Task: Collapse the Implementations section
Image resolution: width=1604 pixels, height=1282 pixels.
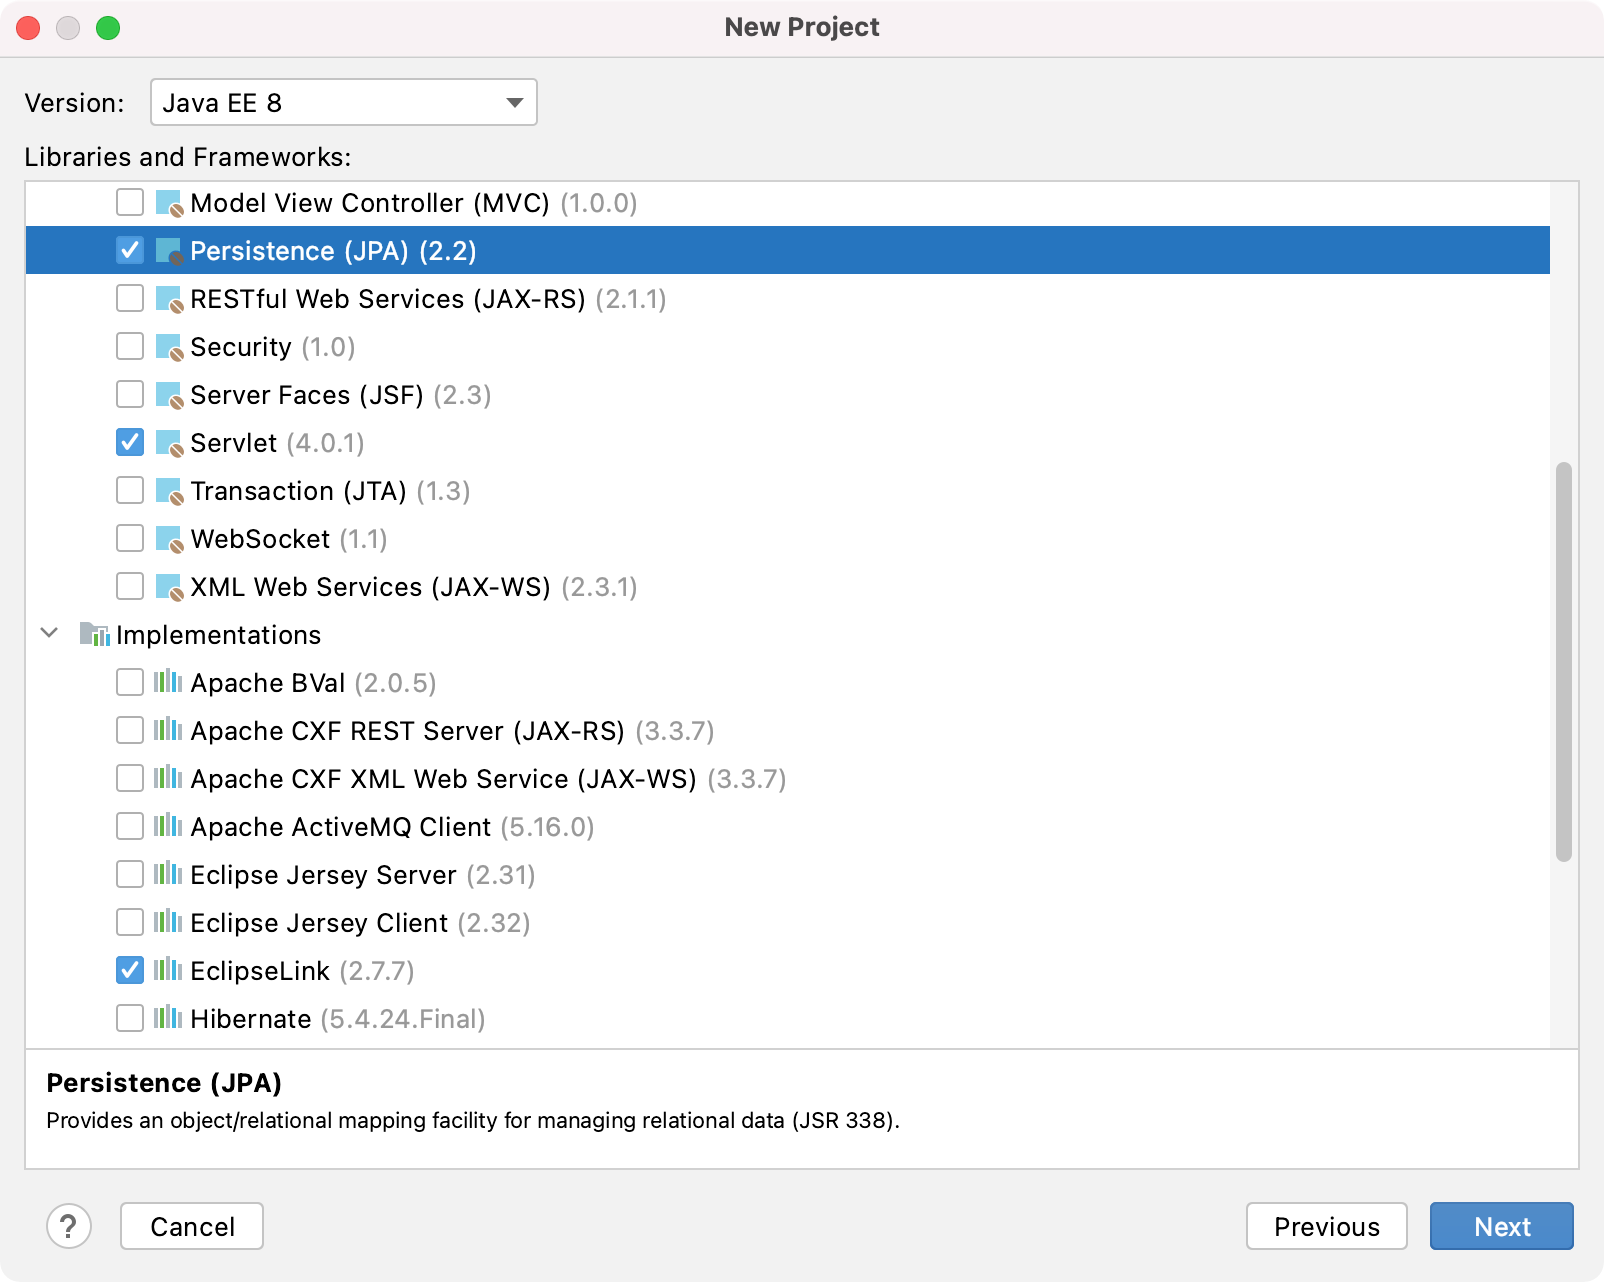Action: click(x=48, y=634)
